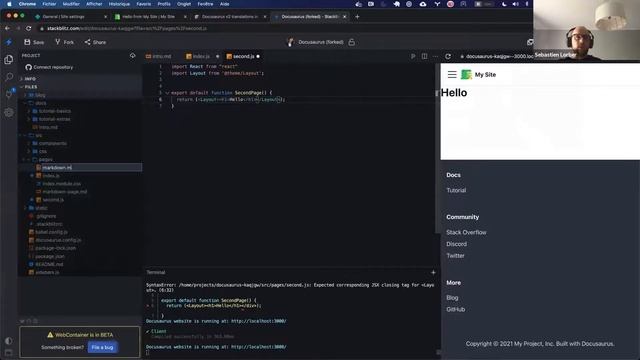Click the GitHub icon in Connect repository
640x360 pixels.
[x=28, y=67]
